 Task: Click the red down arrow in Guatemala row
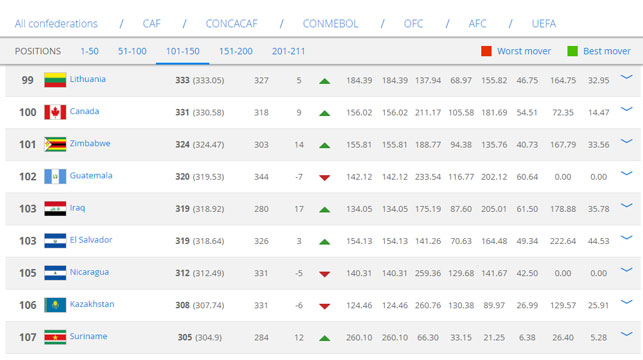click(324, 178)
